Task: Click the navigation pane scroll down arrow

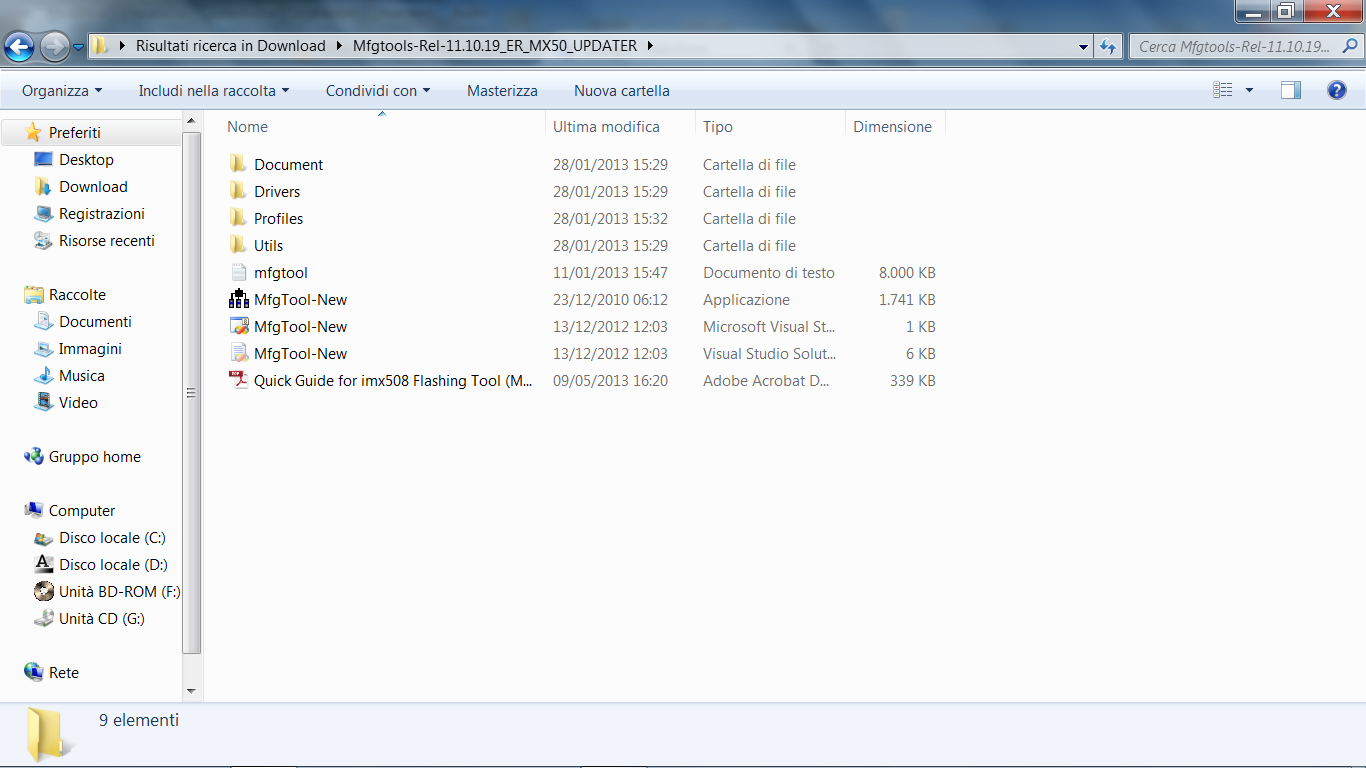Action: [193, 691]
